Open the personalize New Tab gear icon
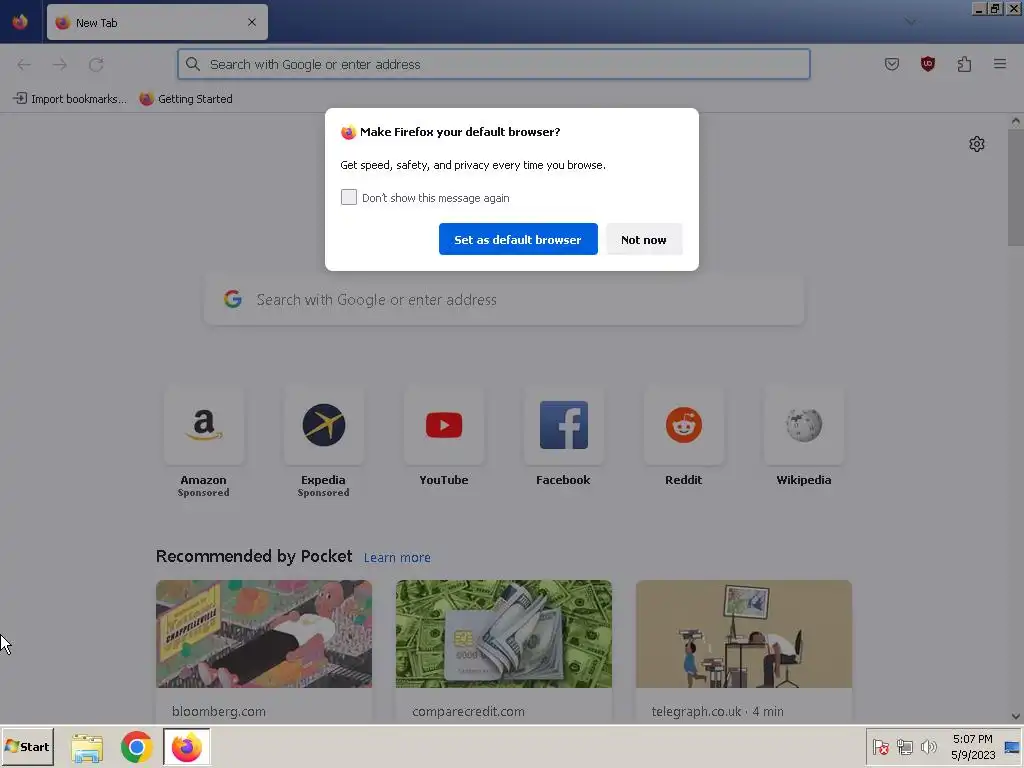Viewport: 1024px width, 768px height. [x=976, y=144]
